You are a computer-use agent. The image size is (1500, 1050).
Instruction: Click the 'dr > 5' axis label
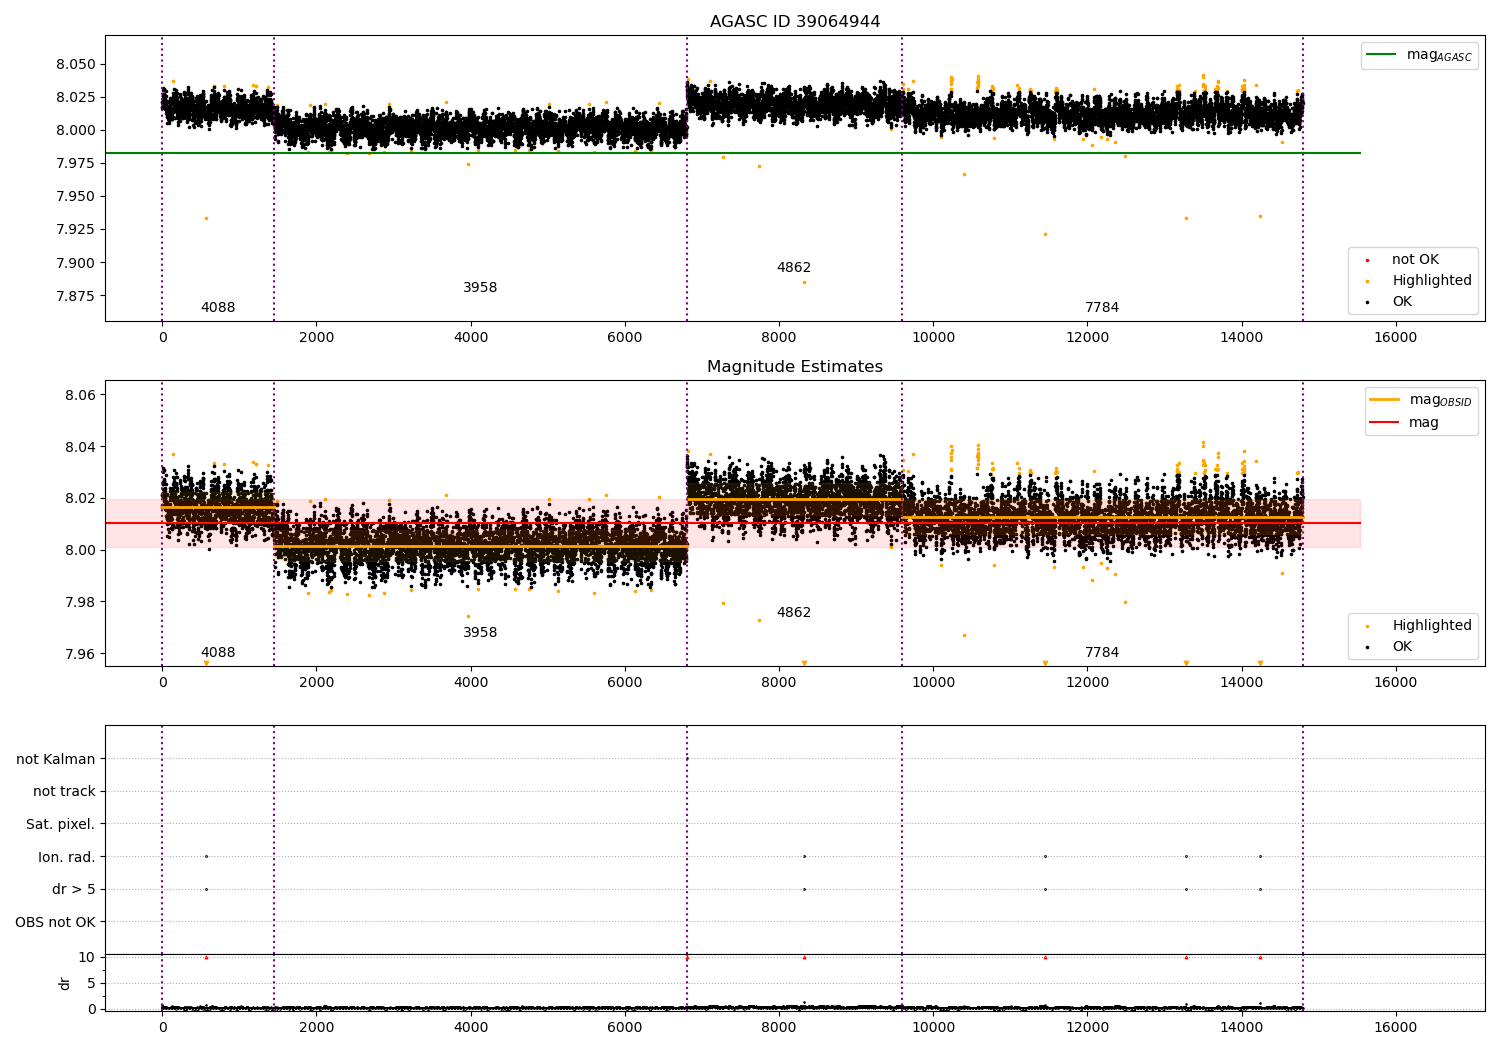pos(74,889)
